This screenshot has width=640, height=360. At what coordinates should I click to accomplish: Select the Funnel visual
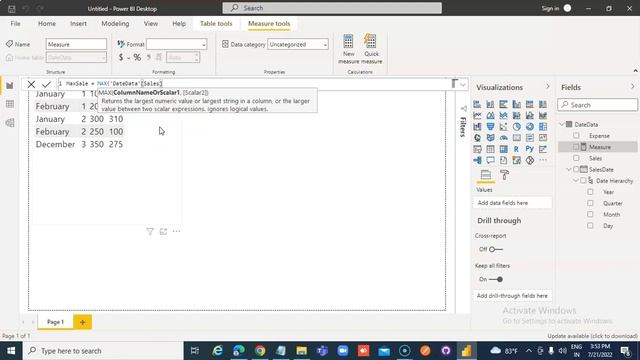(490, 127)
